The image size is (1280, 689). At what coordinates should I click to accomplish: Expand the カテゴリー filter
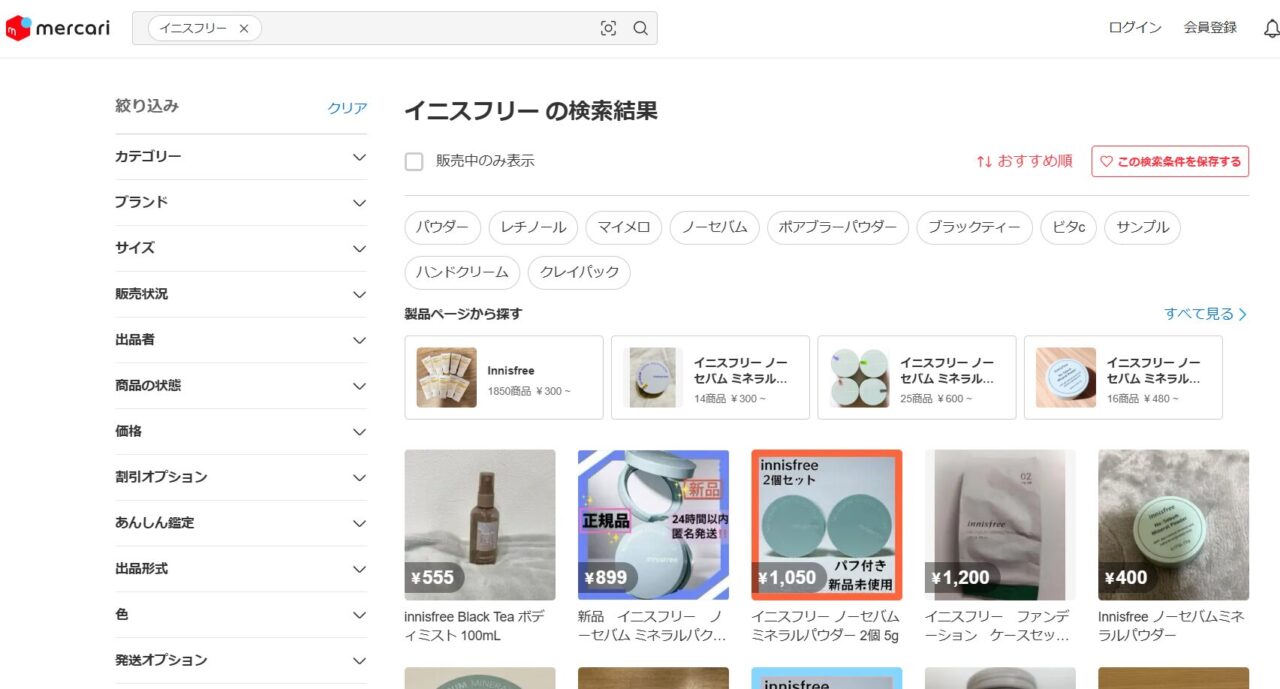coord(241,157)
